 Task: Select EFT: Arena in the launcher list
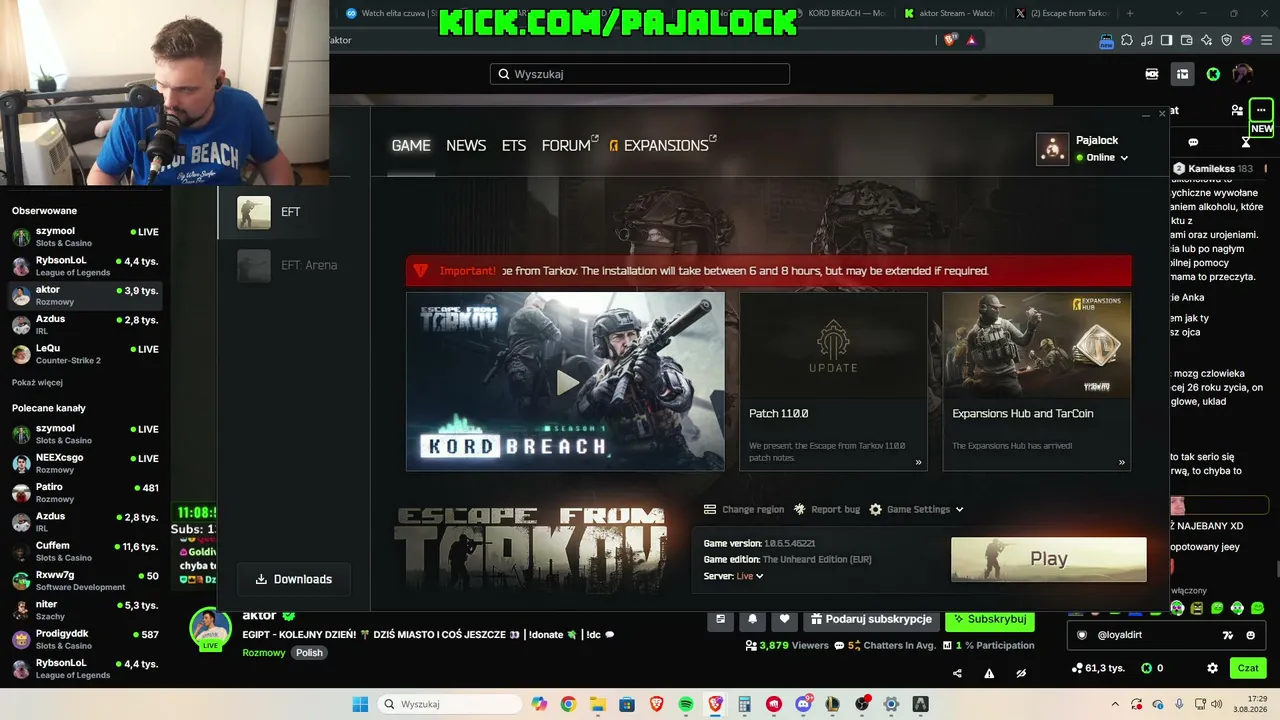pos(294,265)
